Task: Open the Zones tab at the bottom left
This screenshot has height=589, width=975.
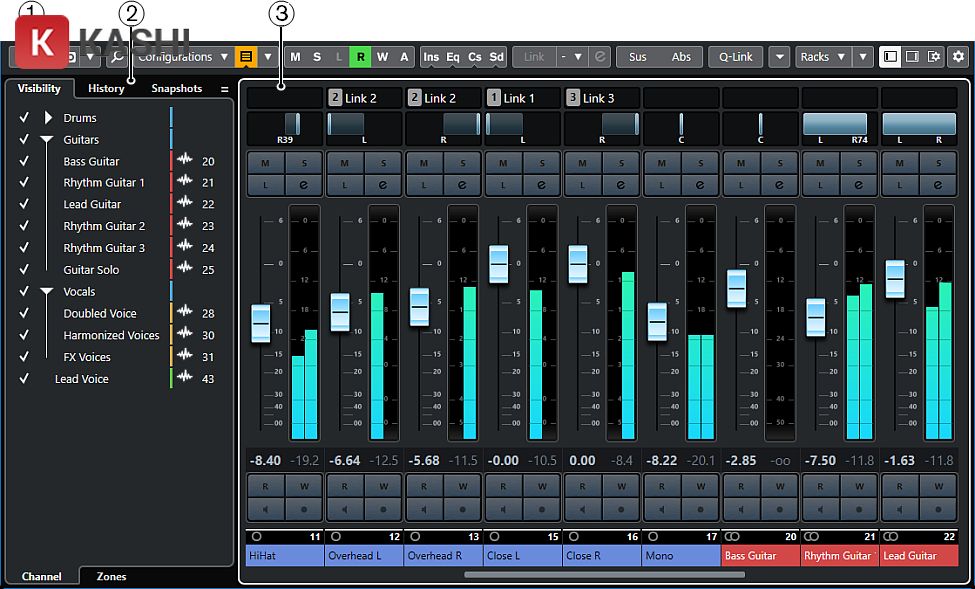Action: coord(111,576)
